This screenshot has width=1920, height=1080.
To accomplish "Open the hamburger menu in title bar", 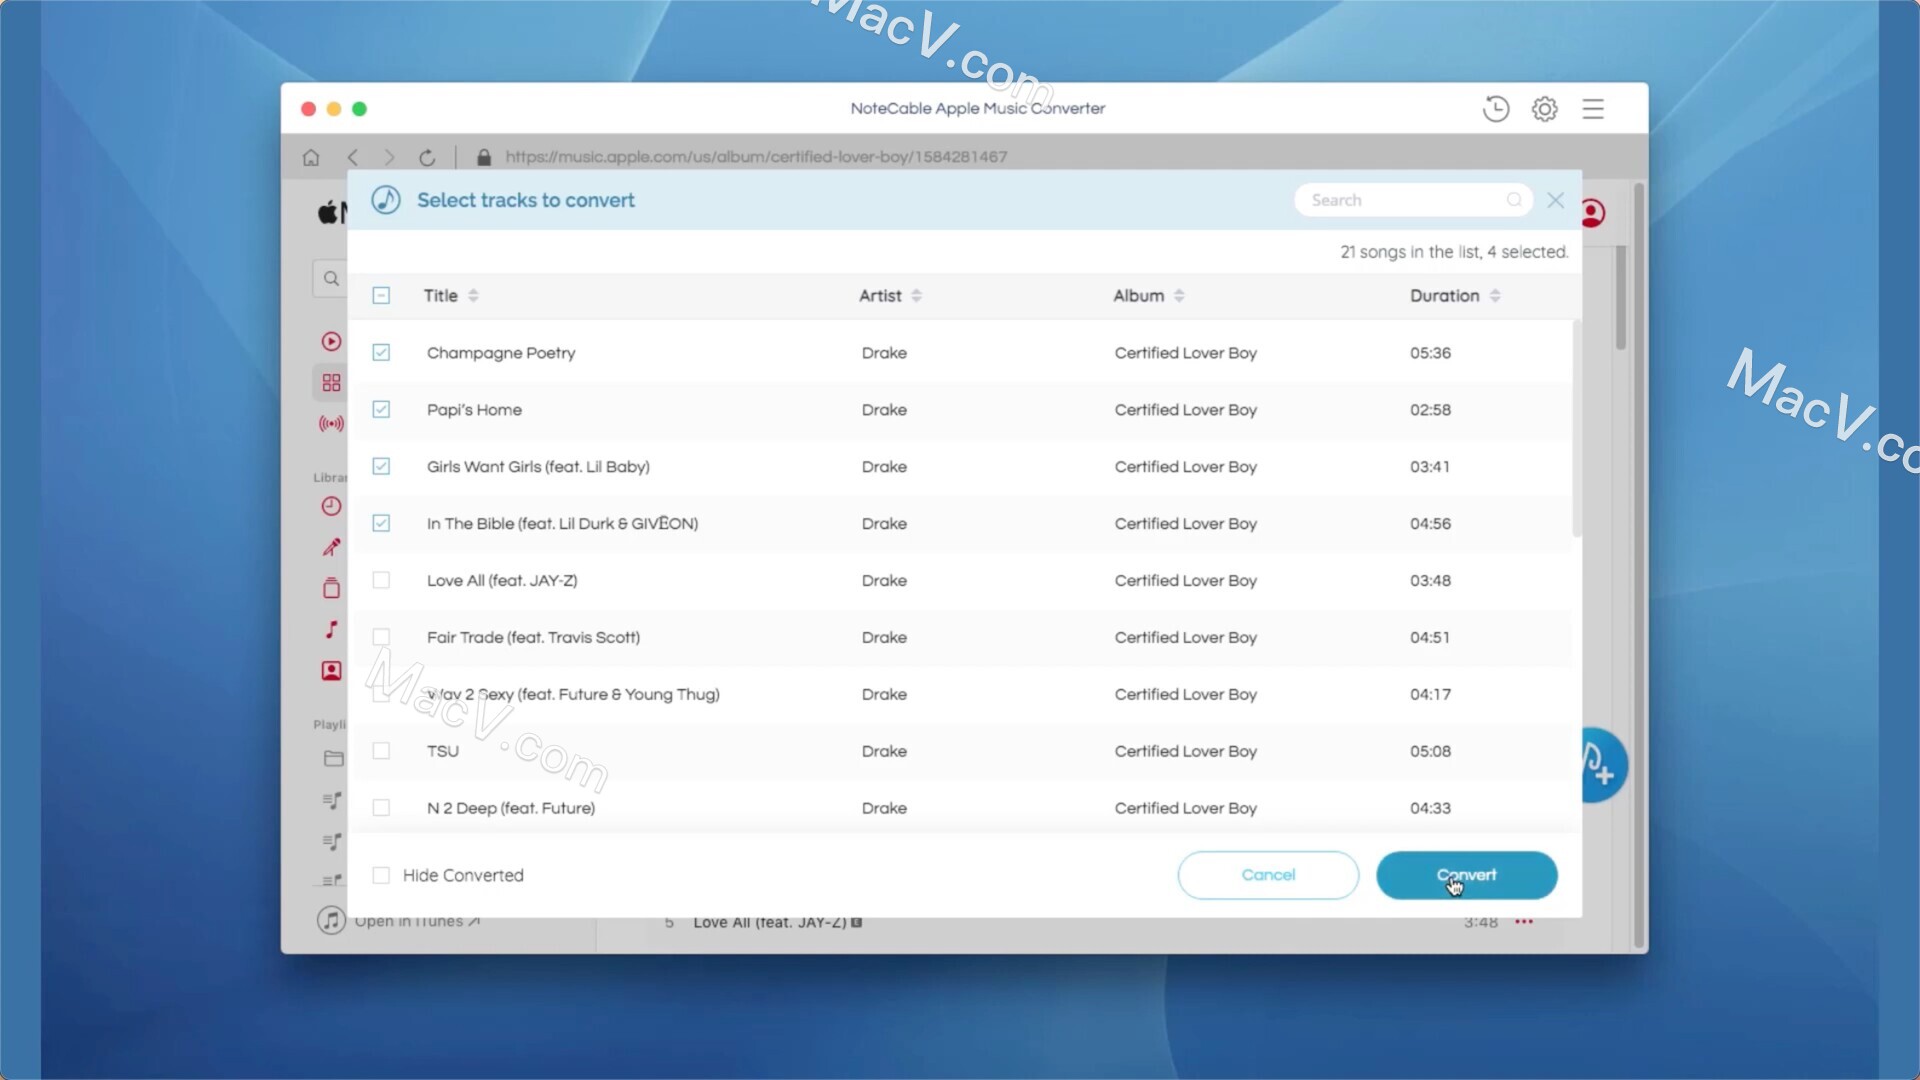I will coord(1593,109).
